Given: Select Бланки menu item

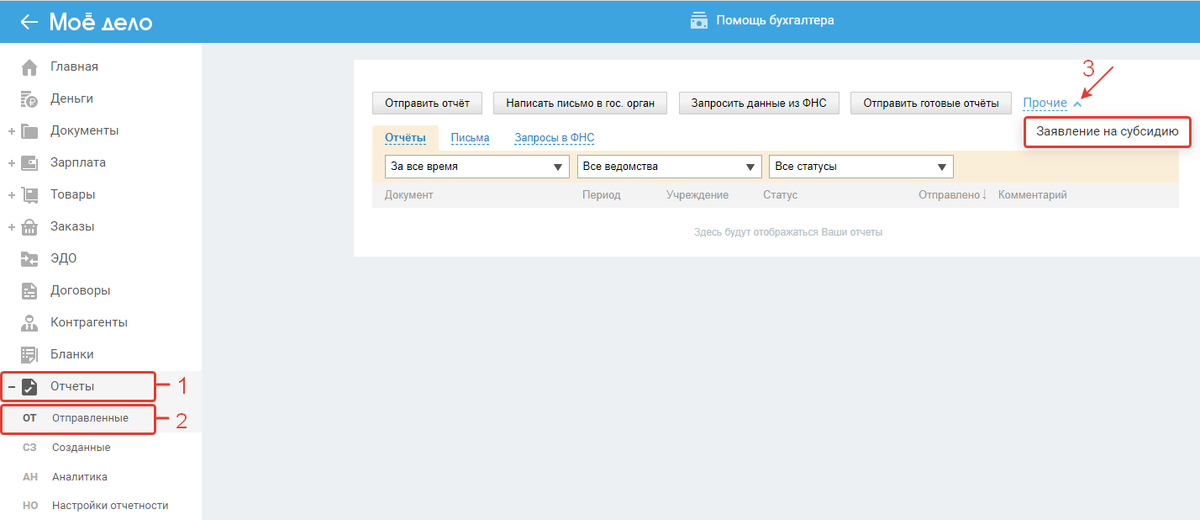Looking at the screenshot, I should coord(72,355).
